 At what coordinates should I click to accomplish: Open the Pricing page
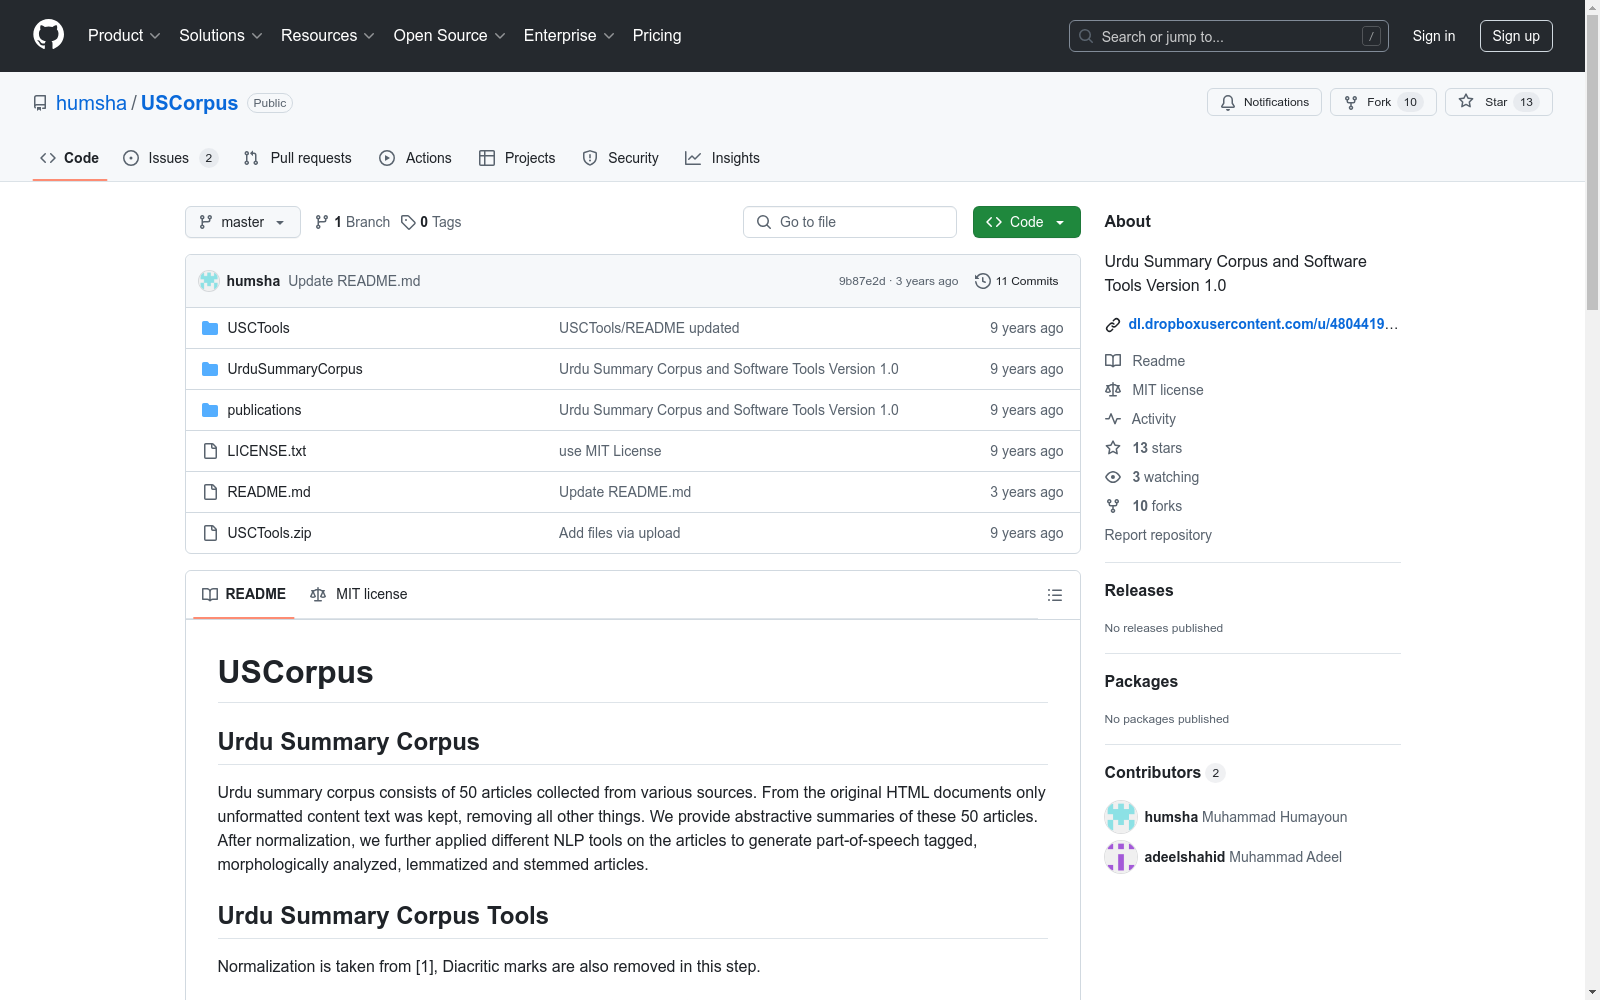click(657, 36)
